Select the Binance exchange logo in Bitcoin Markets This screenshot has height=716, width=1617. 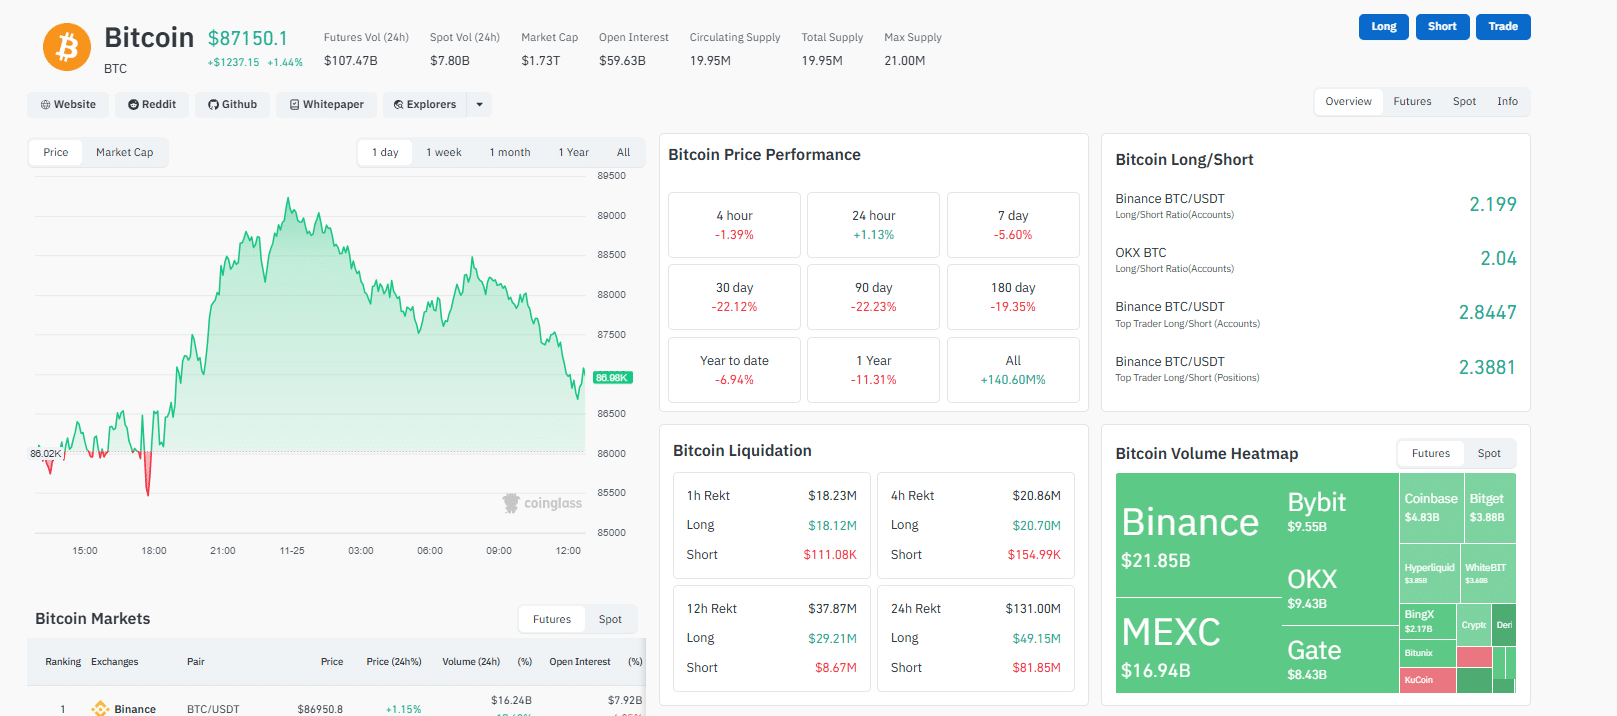[x=99, y=708]
